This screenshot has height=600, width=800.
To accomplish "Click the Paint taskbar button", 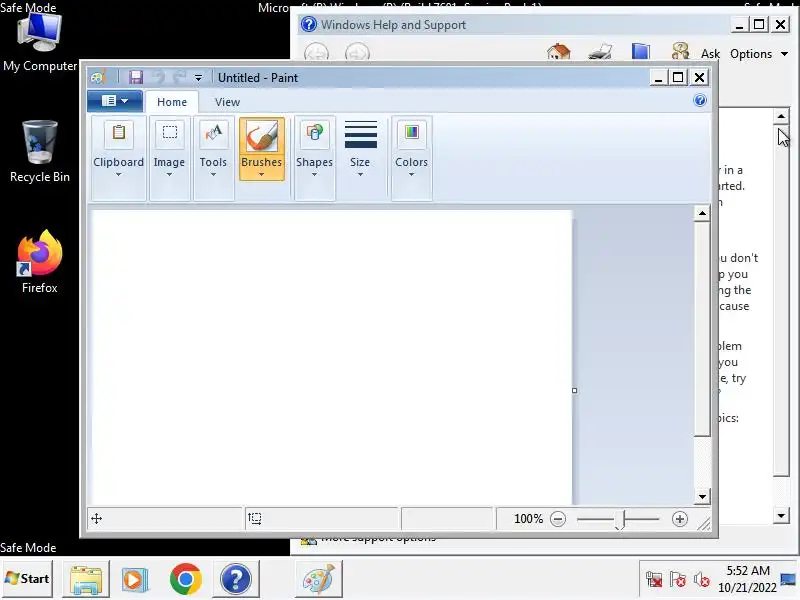I will tap(319, 579).
